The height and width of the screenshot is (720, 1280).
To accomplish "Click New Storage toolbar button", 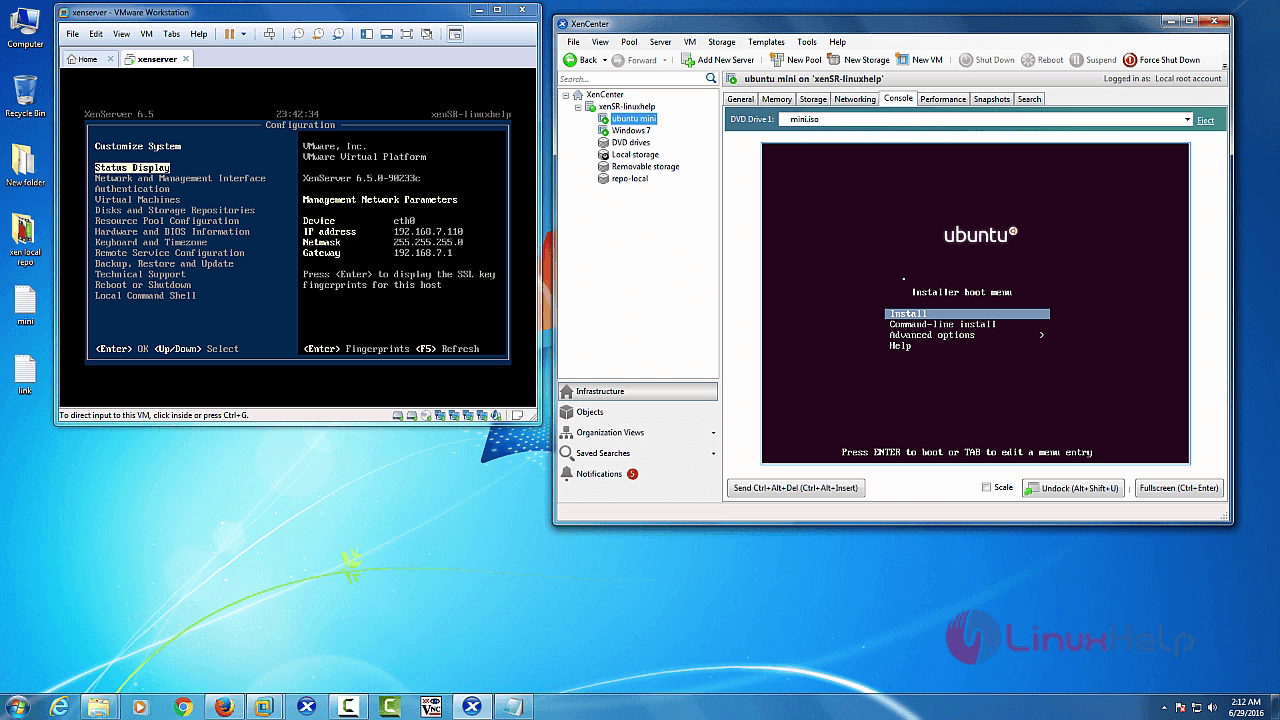I will (x=858, y=60).
